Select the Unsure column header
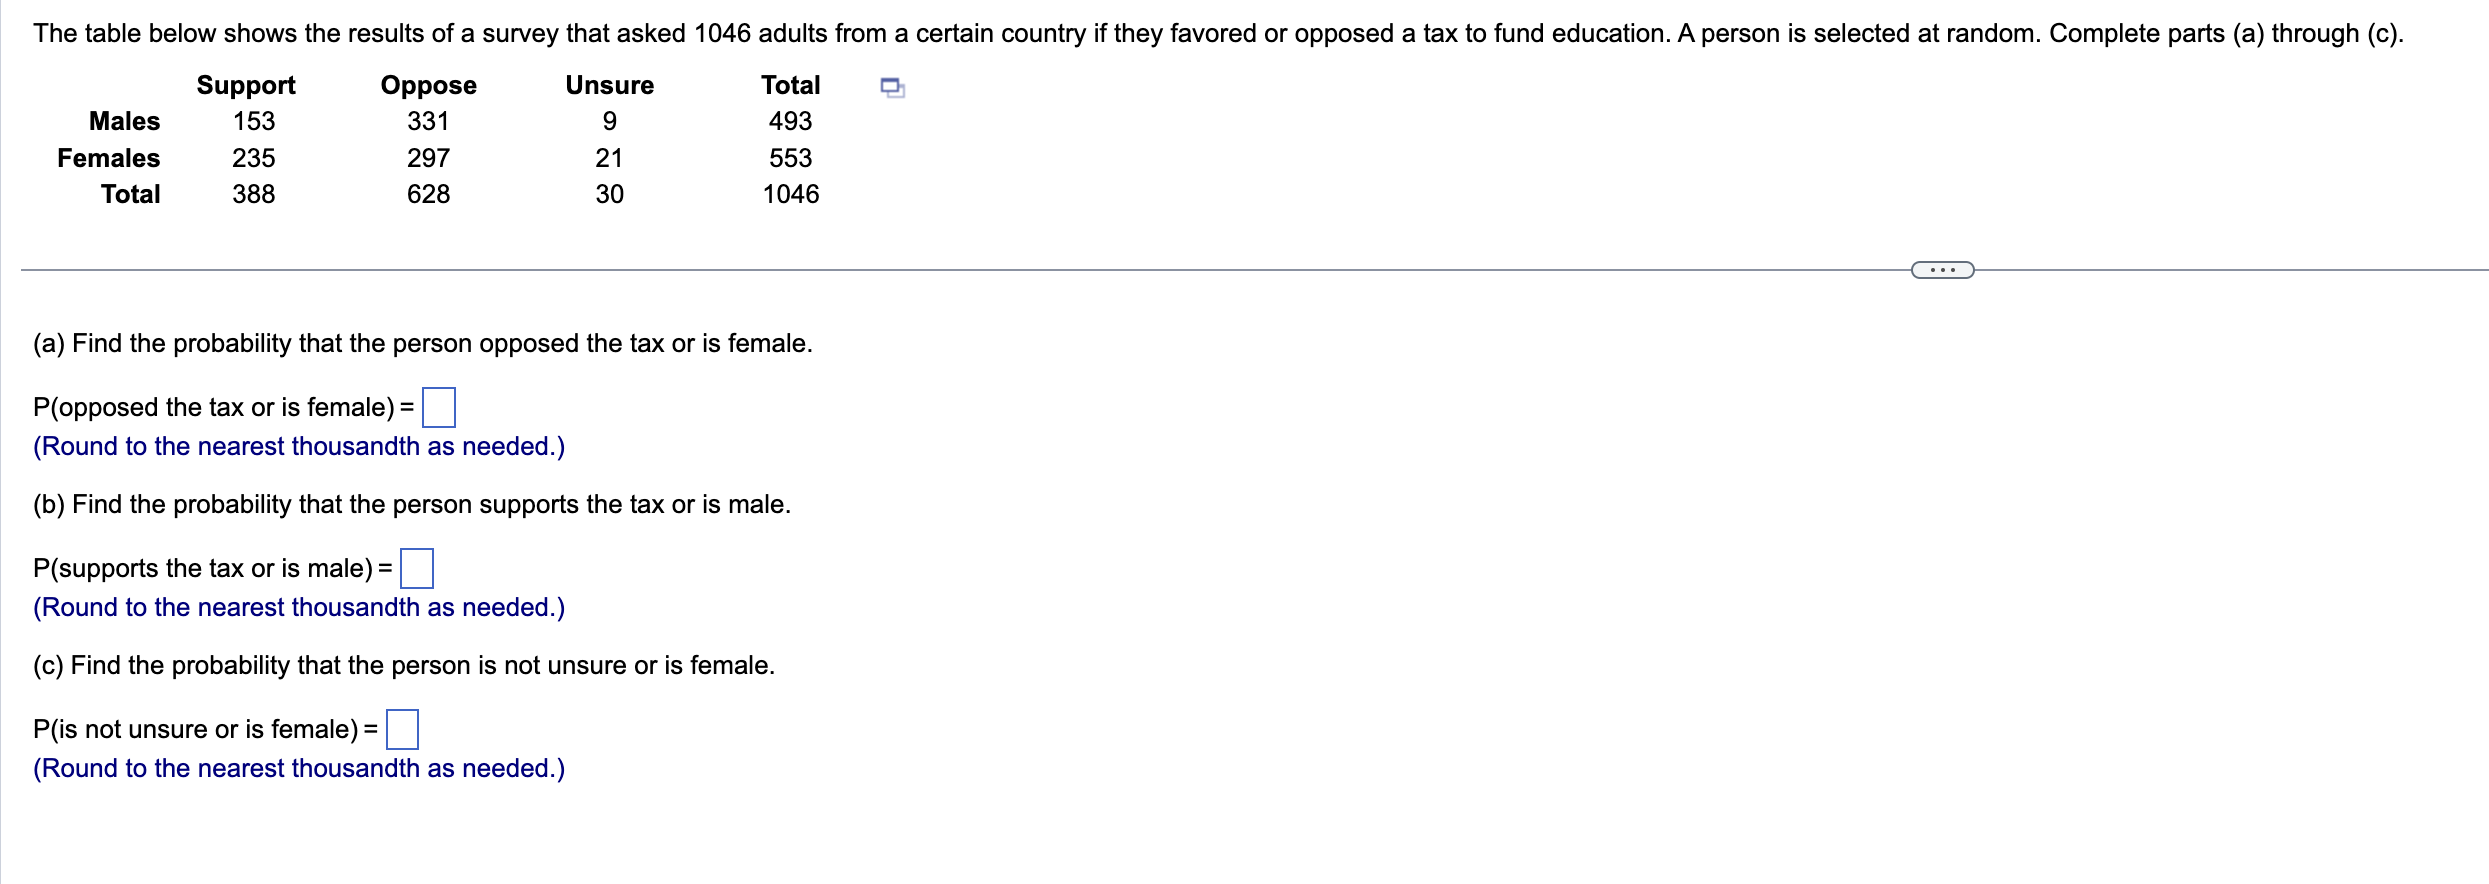The image size is (2489, 884). [609, 85]
